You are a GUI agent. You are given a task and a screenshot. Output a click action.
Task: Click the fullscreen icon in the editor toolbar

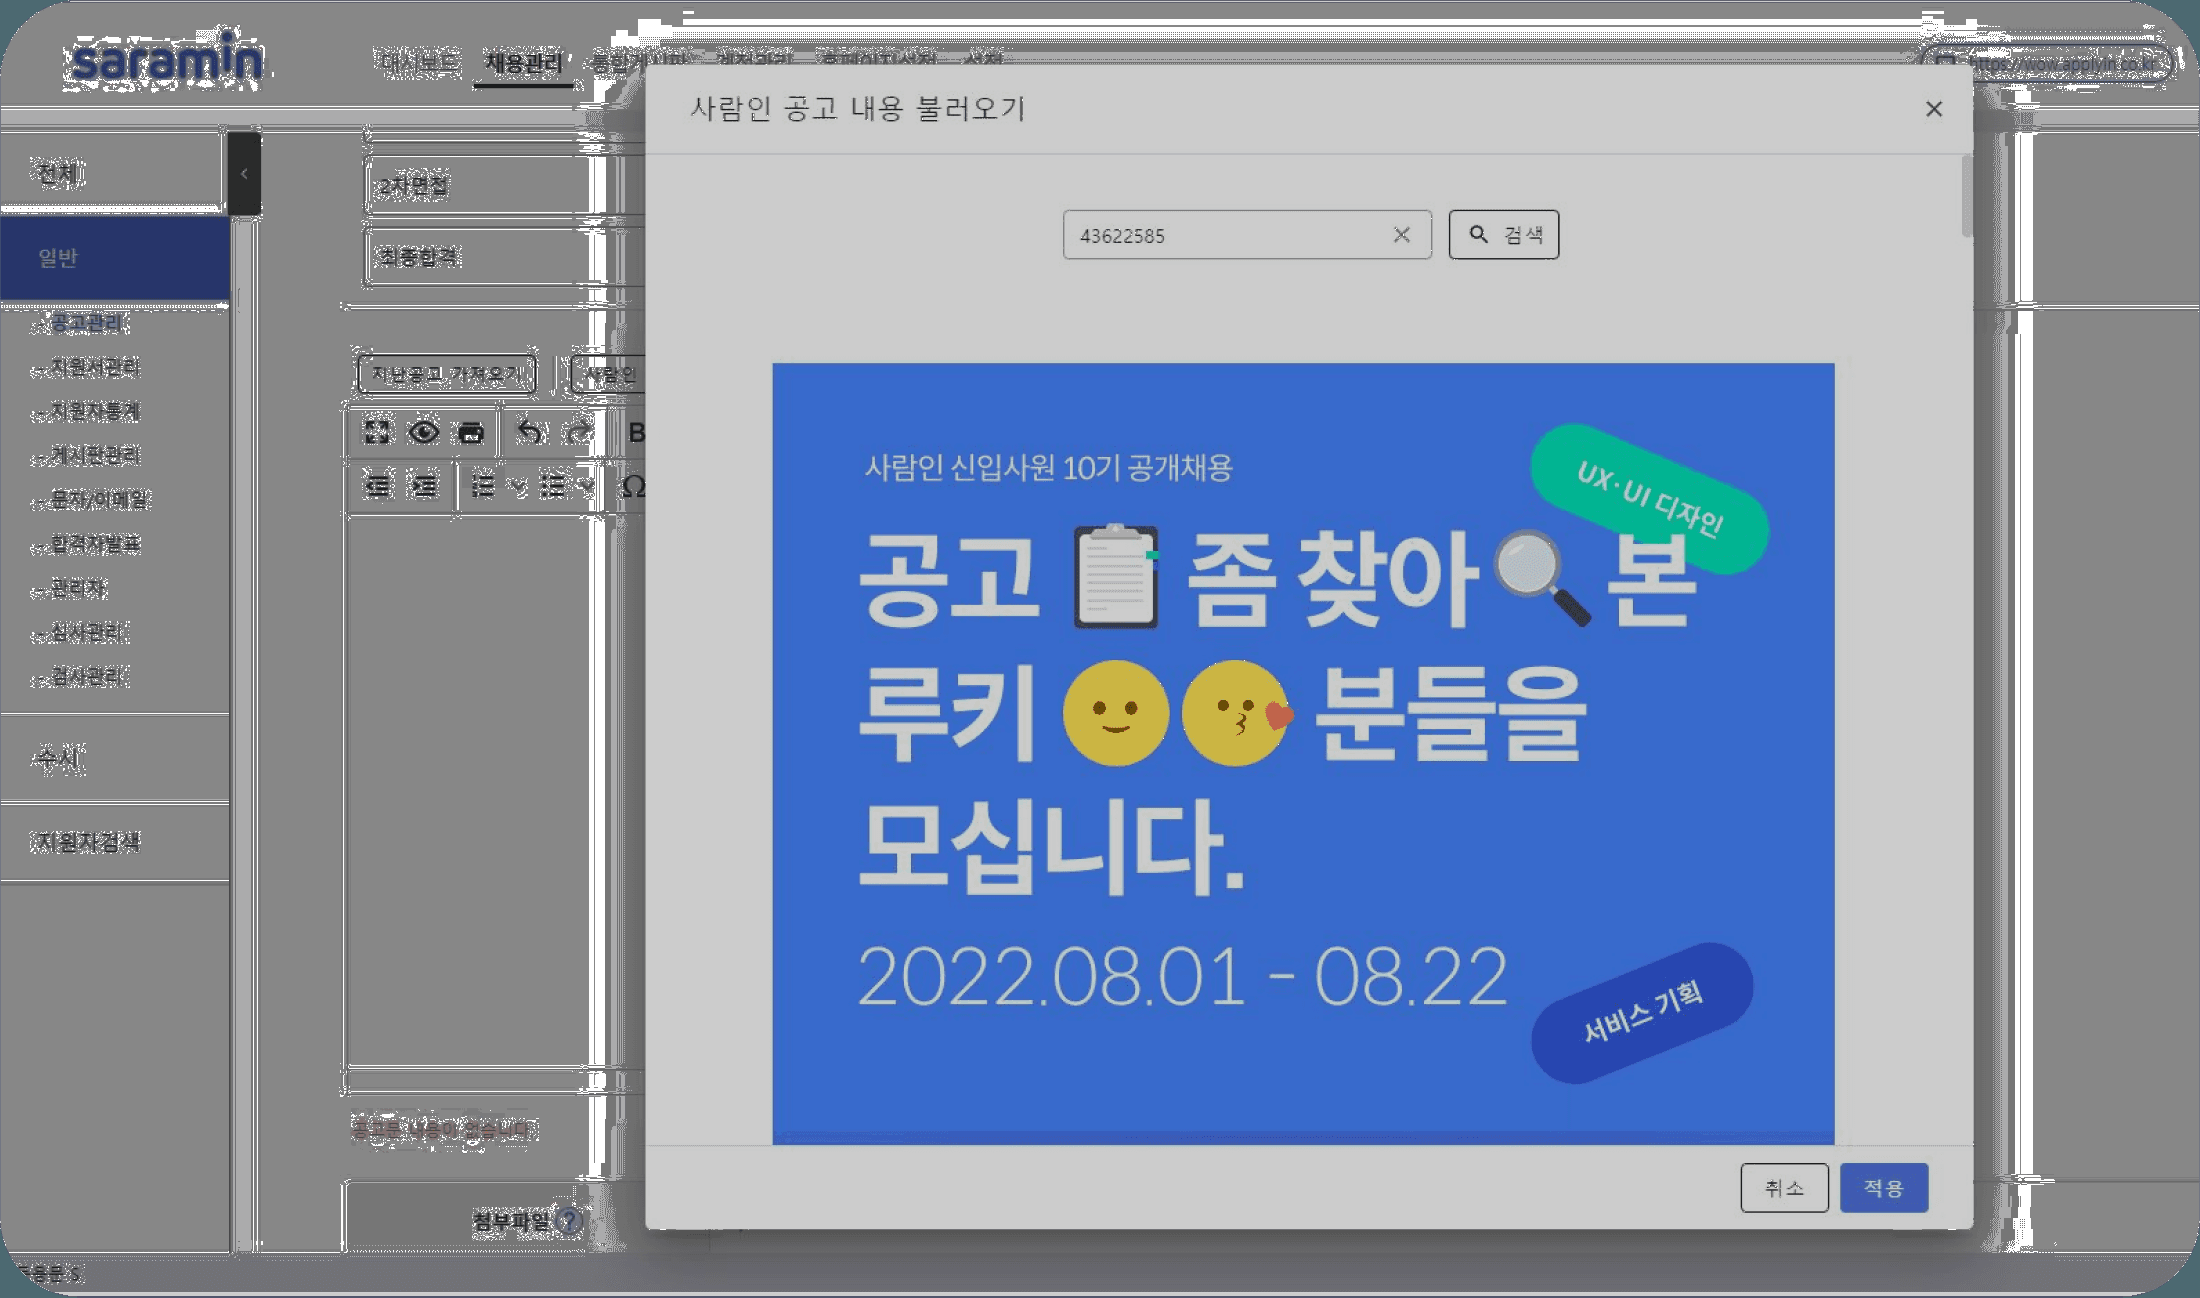[x=377, y=432]
